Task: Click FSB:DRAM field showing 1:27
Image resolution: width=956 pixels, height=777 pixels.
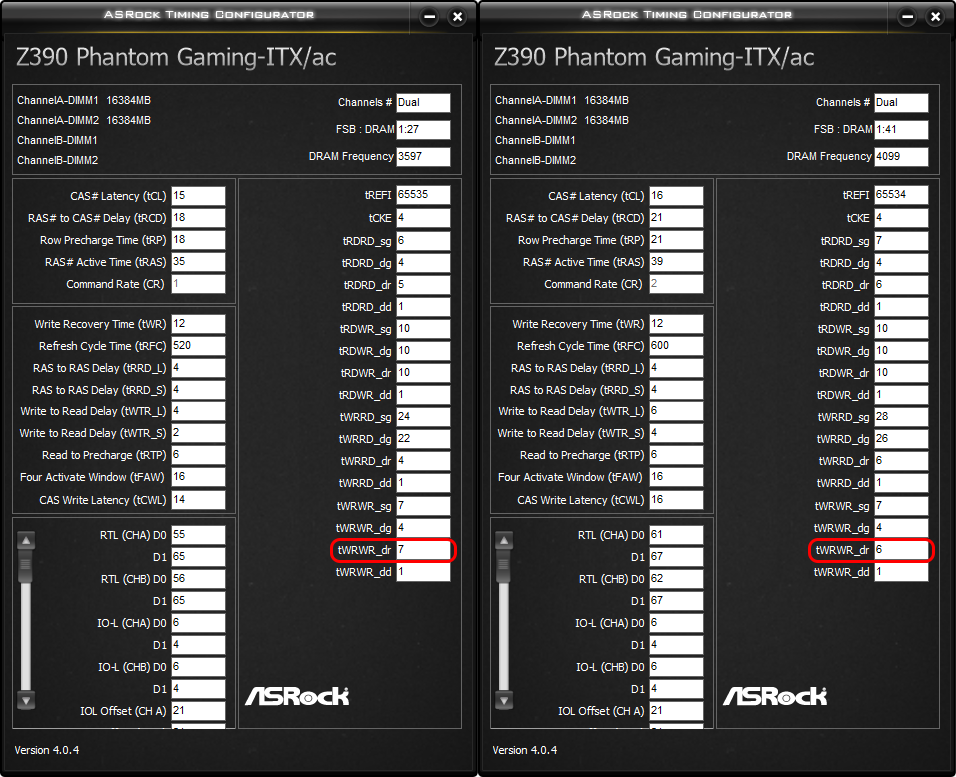Action: click(x=423, y=130)
